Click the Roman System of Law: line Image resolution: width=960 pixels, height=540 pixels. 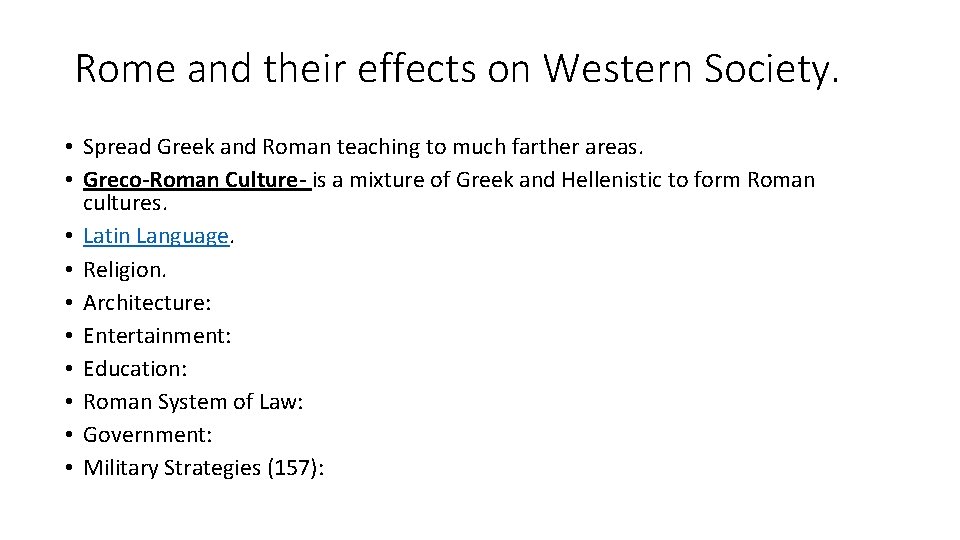coord(194,401)
